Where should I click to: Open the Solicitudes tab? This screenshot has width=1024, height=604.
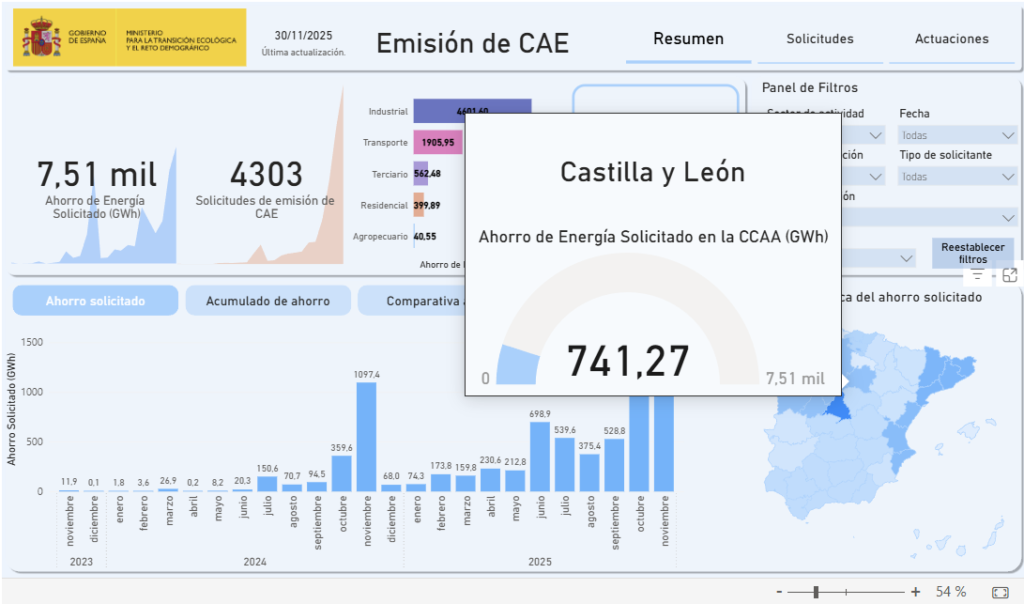(819, 39)
